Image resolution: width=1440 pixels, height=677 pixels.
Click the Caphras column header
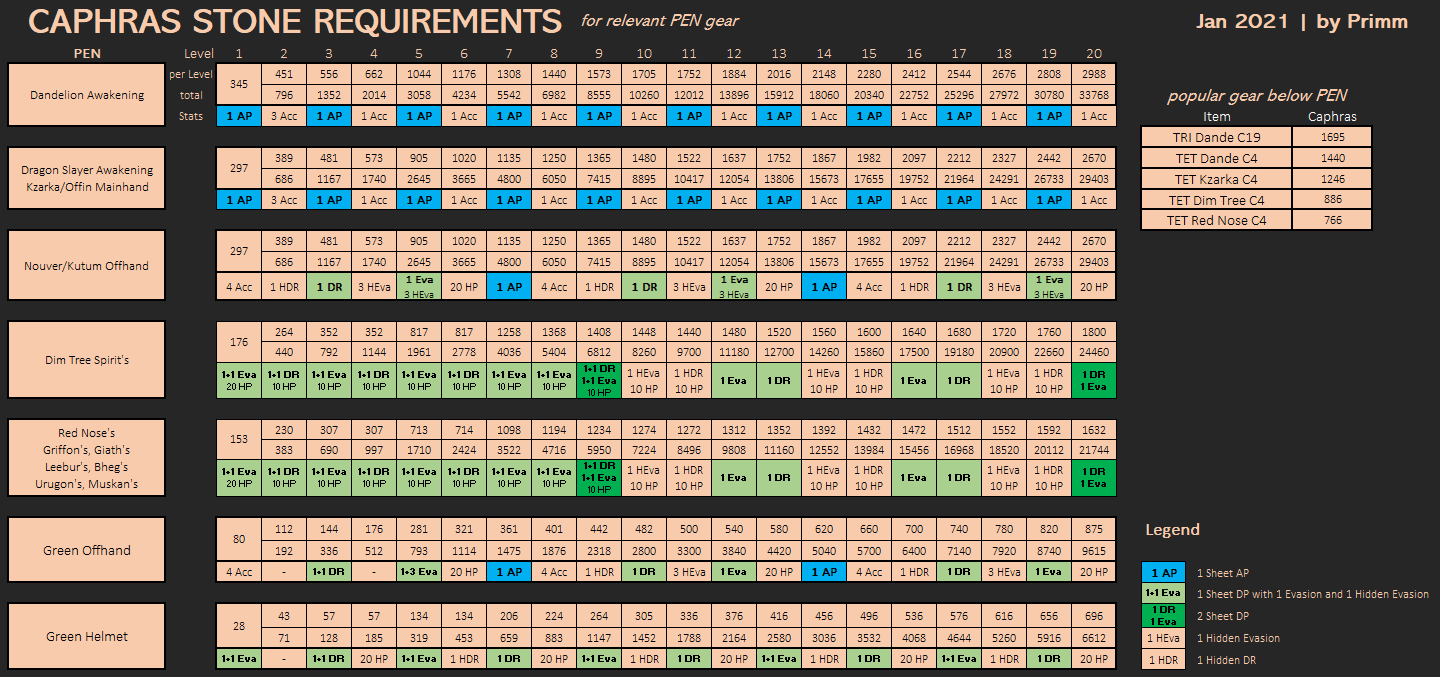point(1331,117)
